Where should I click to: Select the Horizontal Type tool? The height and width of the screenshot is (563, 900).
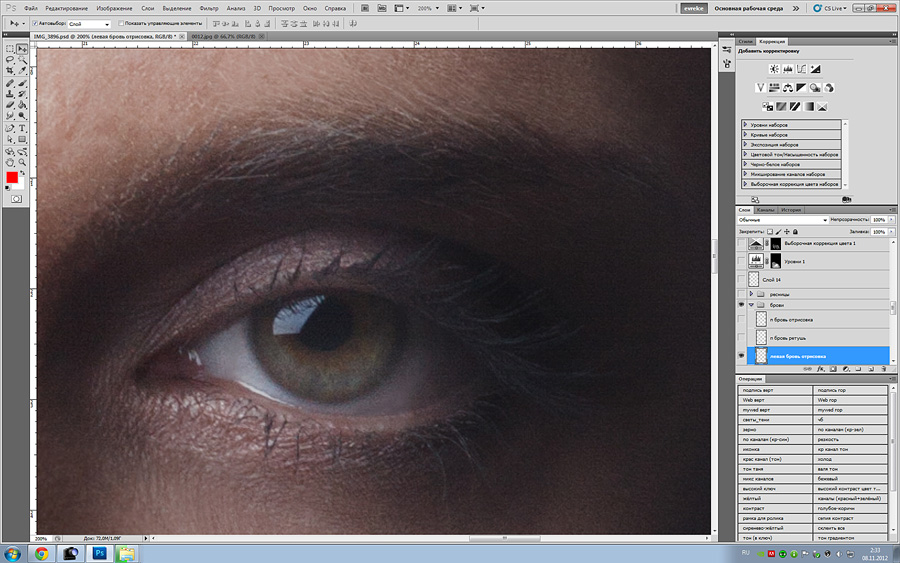pos(22,129)
